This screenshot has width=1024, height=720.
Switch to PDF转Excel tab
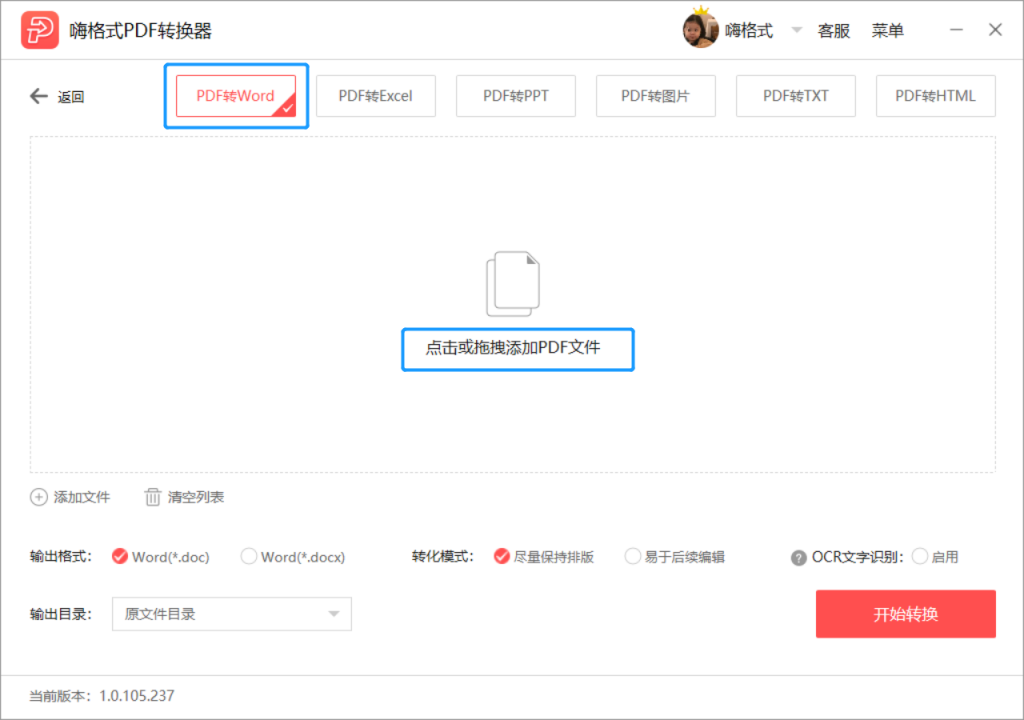[376, 96]
